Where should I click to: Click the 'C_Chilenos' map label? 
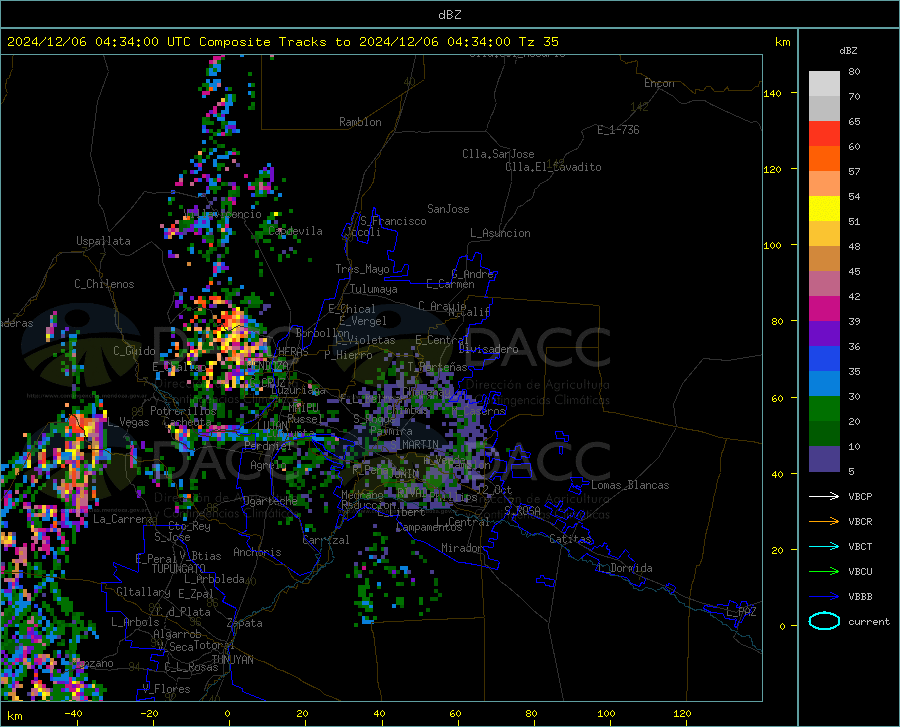tap(104, 284)
